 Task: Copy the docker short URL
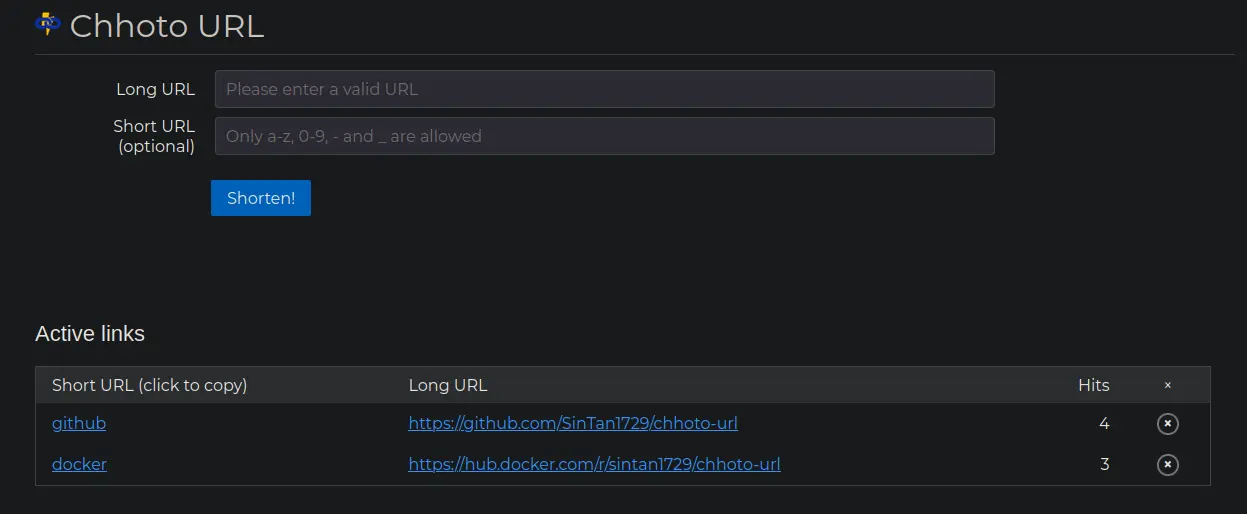79,464
